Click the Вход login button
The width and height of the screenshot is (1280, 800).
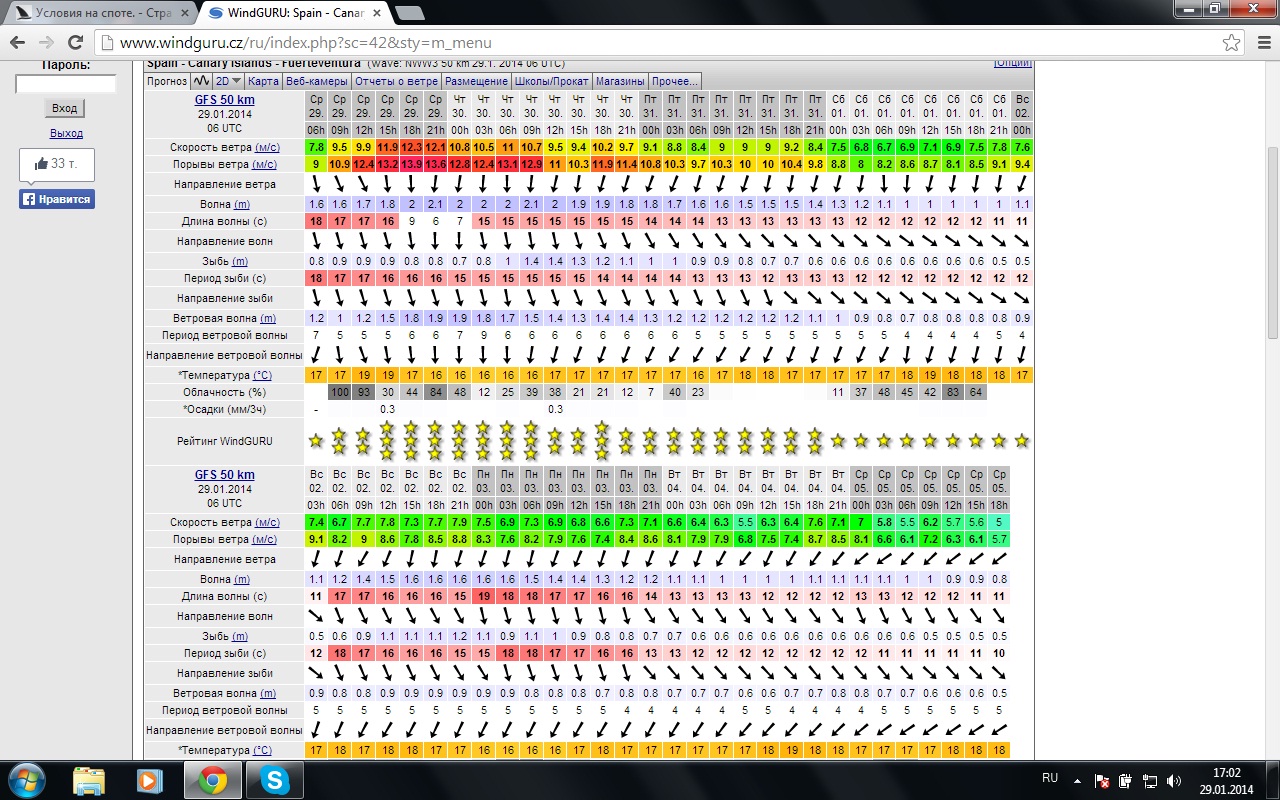65,108
